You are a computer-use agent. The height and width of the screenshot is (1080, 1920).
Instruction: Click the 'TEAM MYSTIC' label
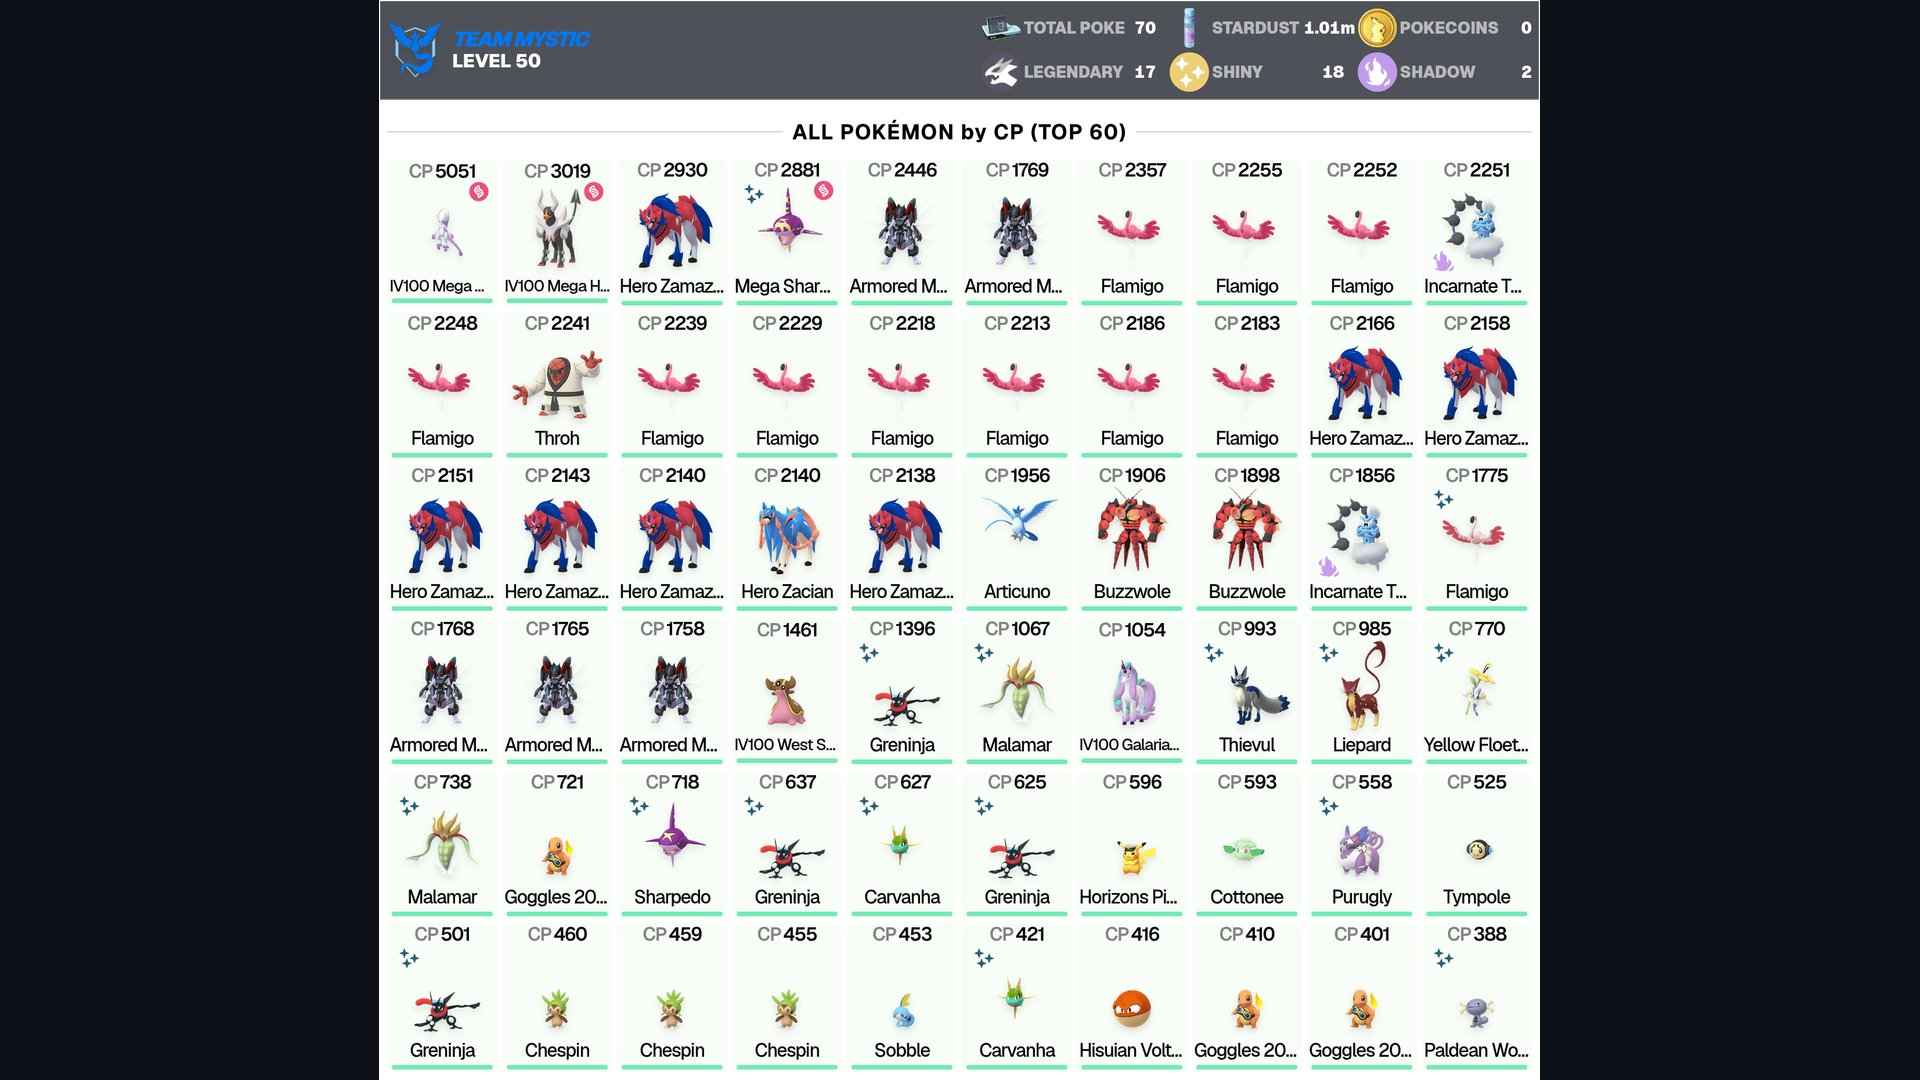coord(521,39)
